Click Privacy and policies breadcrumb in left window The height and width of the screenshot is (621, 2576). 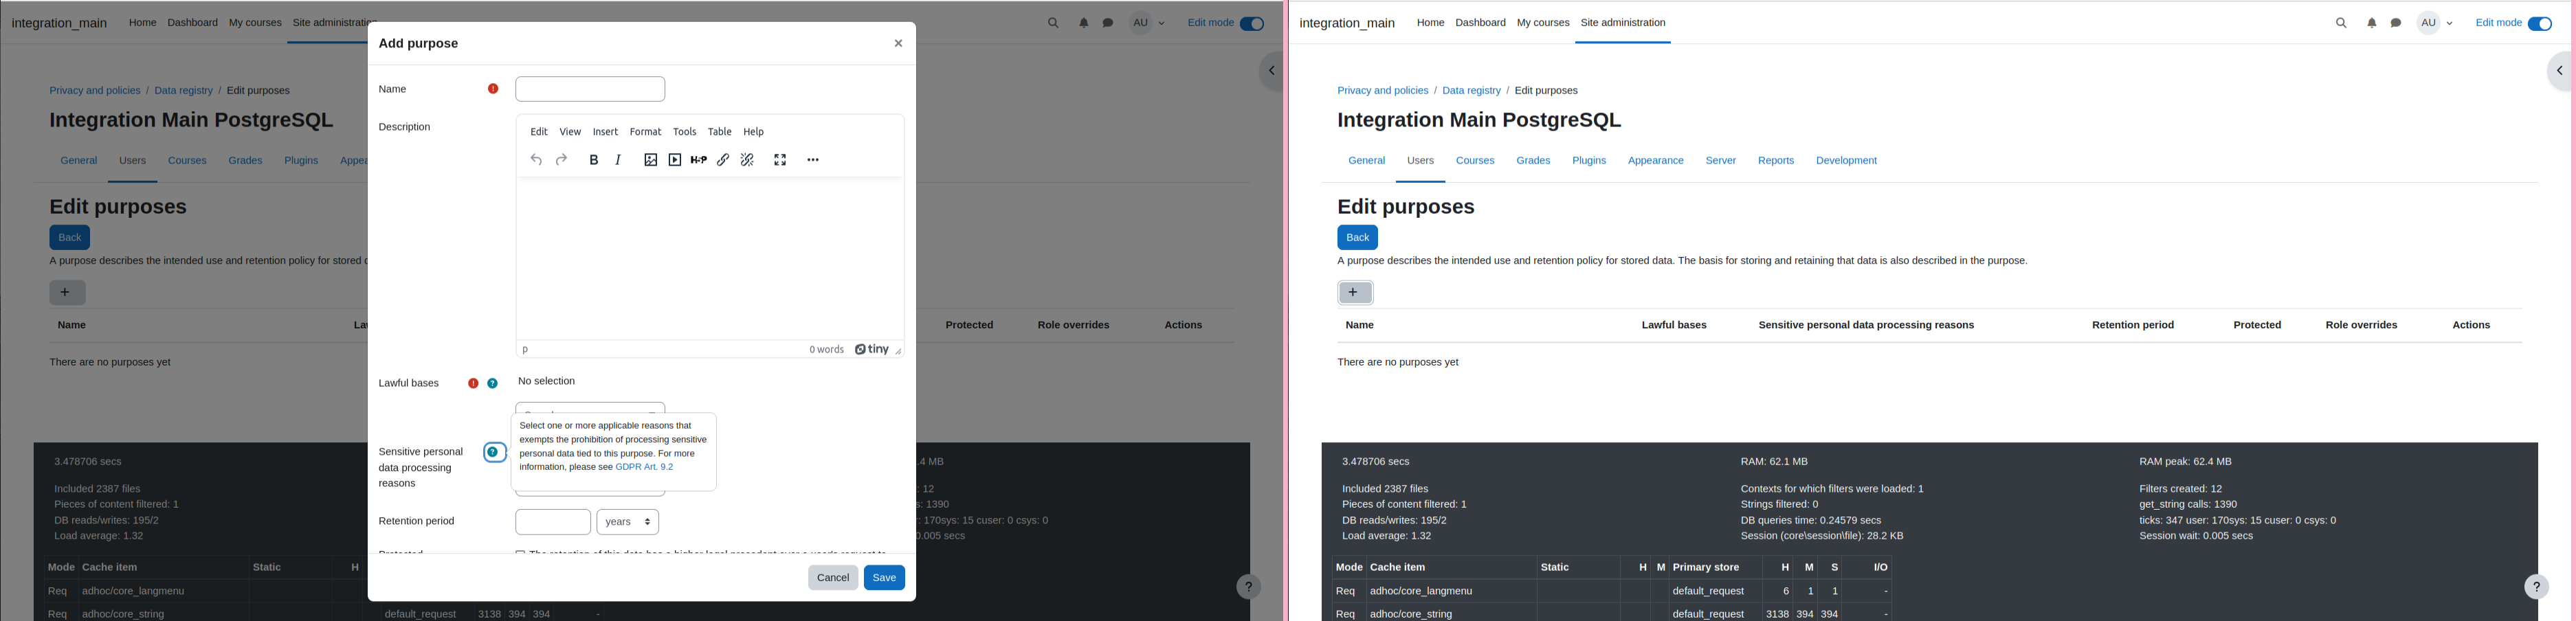coord(95,91)
